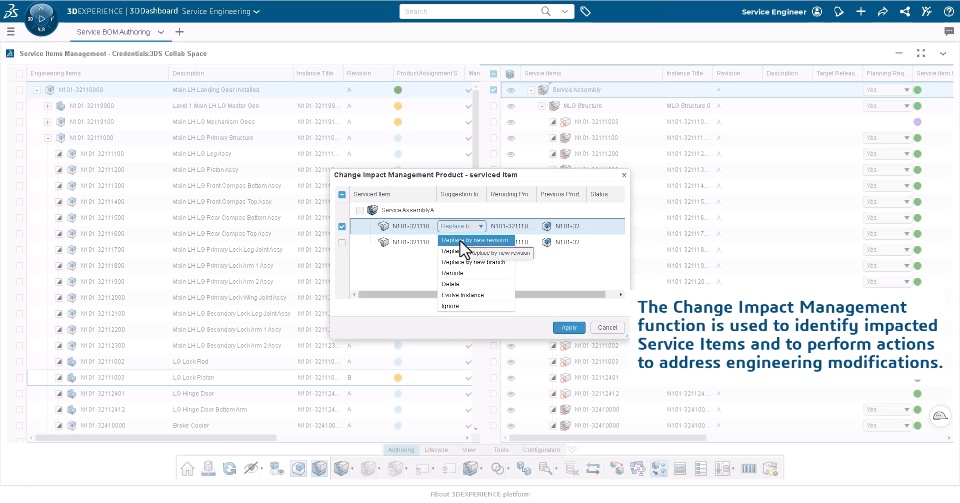Uncheck the Service Assembly row checkbox
960x503 pixels.
(493, 90)
